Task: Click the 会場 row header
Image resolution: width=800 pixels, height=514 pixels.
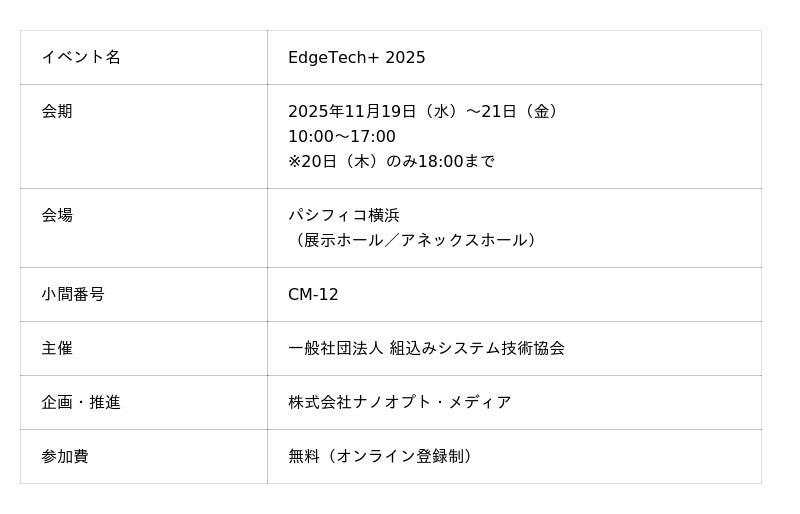Action: [57, 215]
